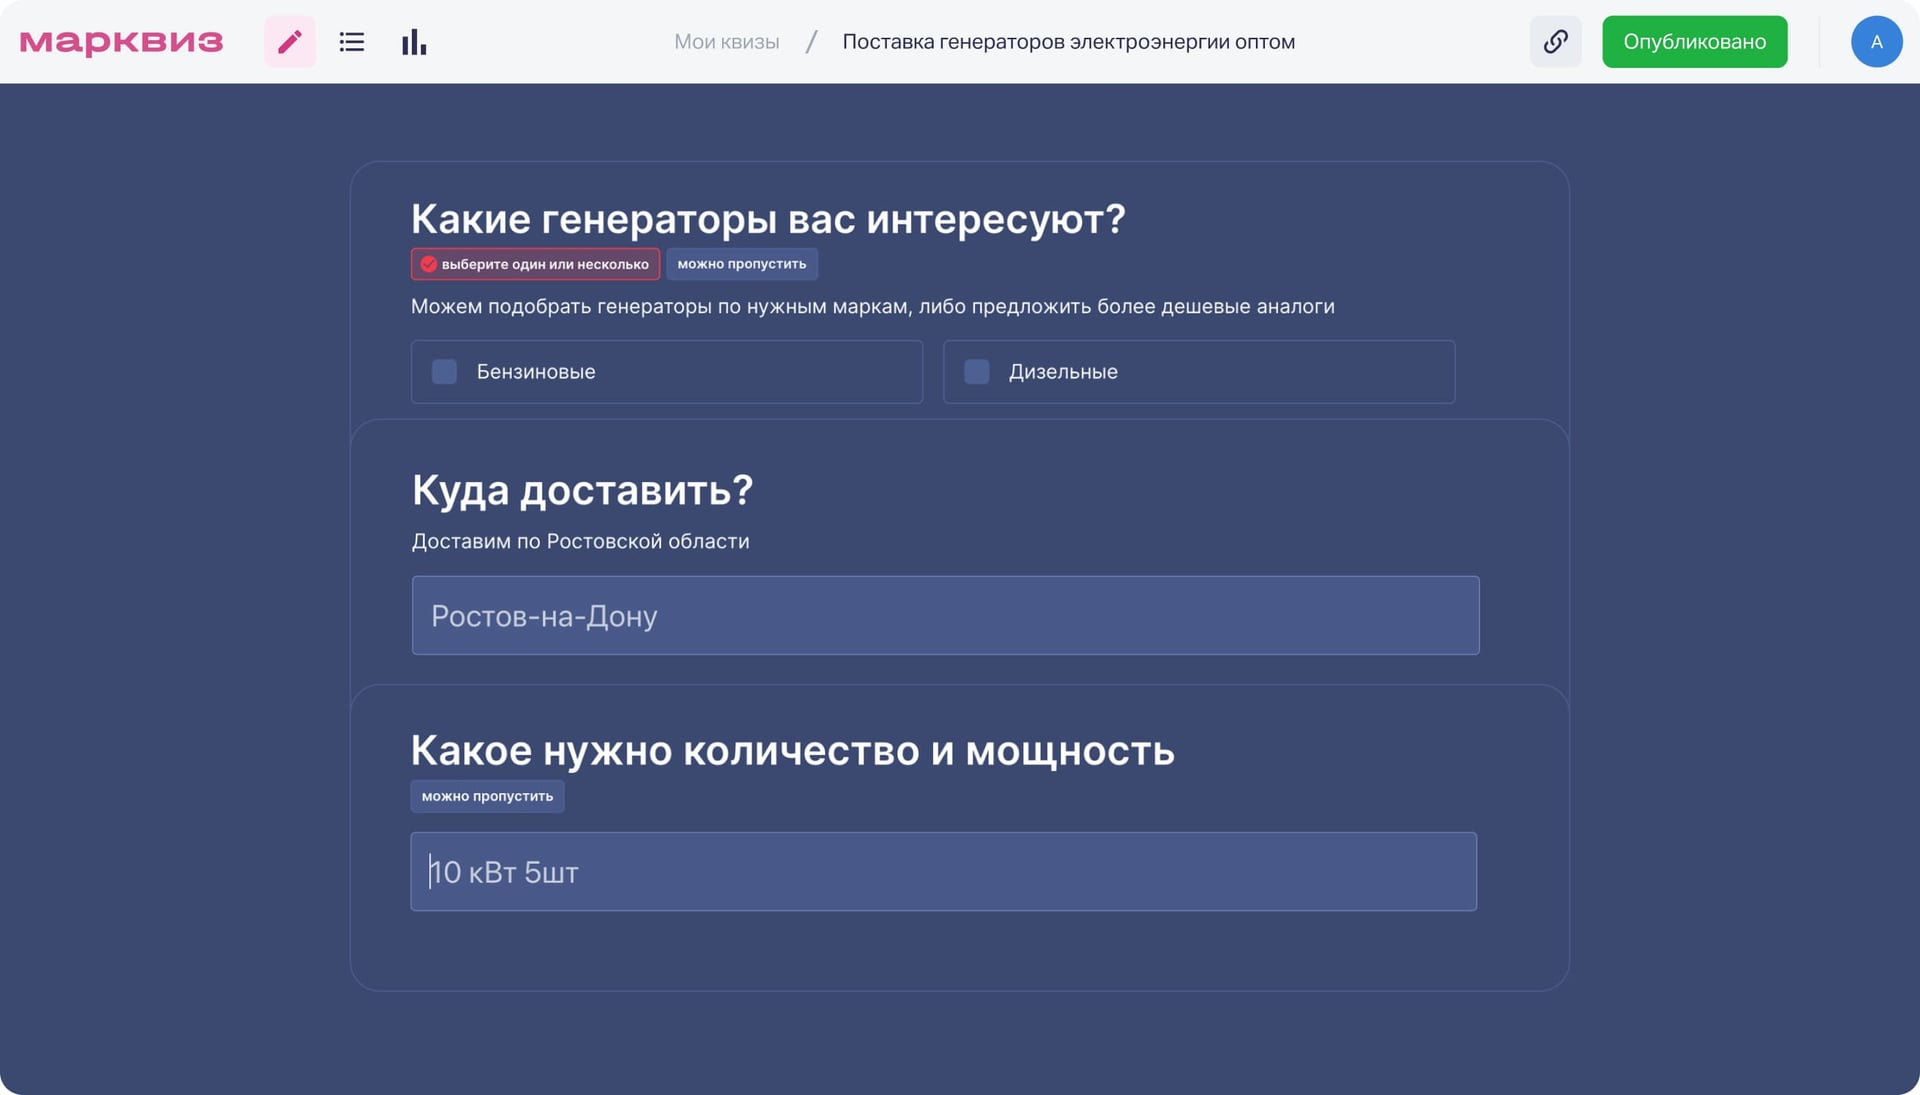Click the Ростов-на-Дону delivery input field
This screenshot has height=1095, width=1920.
tap(945, 616)
